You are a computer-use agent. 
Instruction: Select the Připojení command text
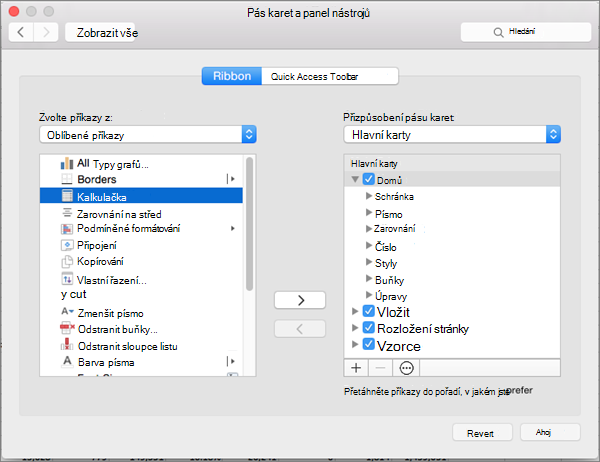tap(96, 245)
